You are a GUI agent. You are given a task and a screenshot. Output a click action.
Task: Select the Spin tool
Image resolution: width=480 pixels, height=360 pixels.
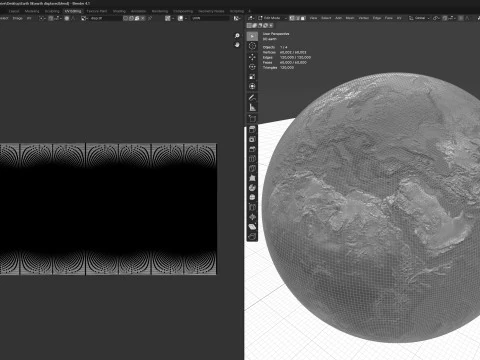(252, 188)
